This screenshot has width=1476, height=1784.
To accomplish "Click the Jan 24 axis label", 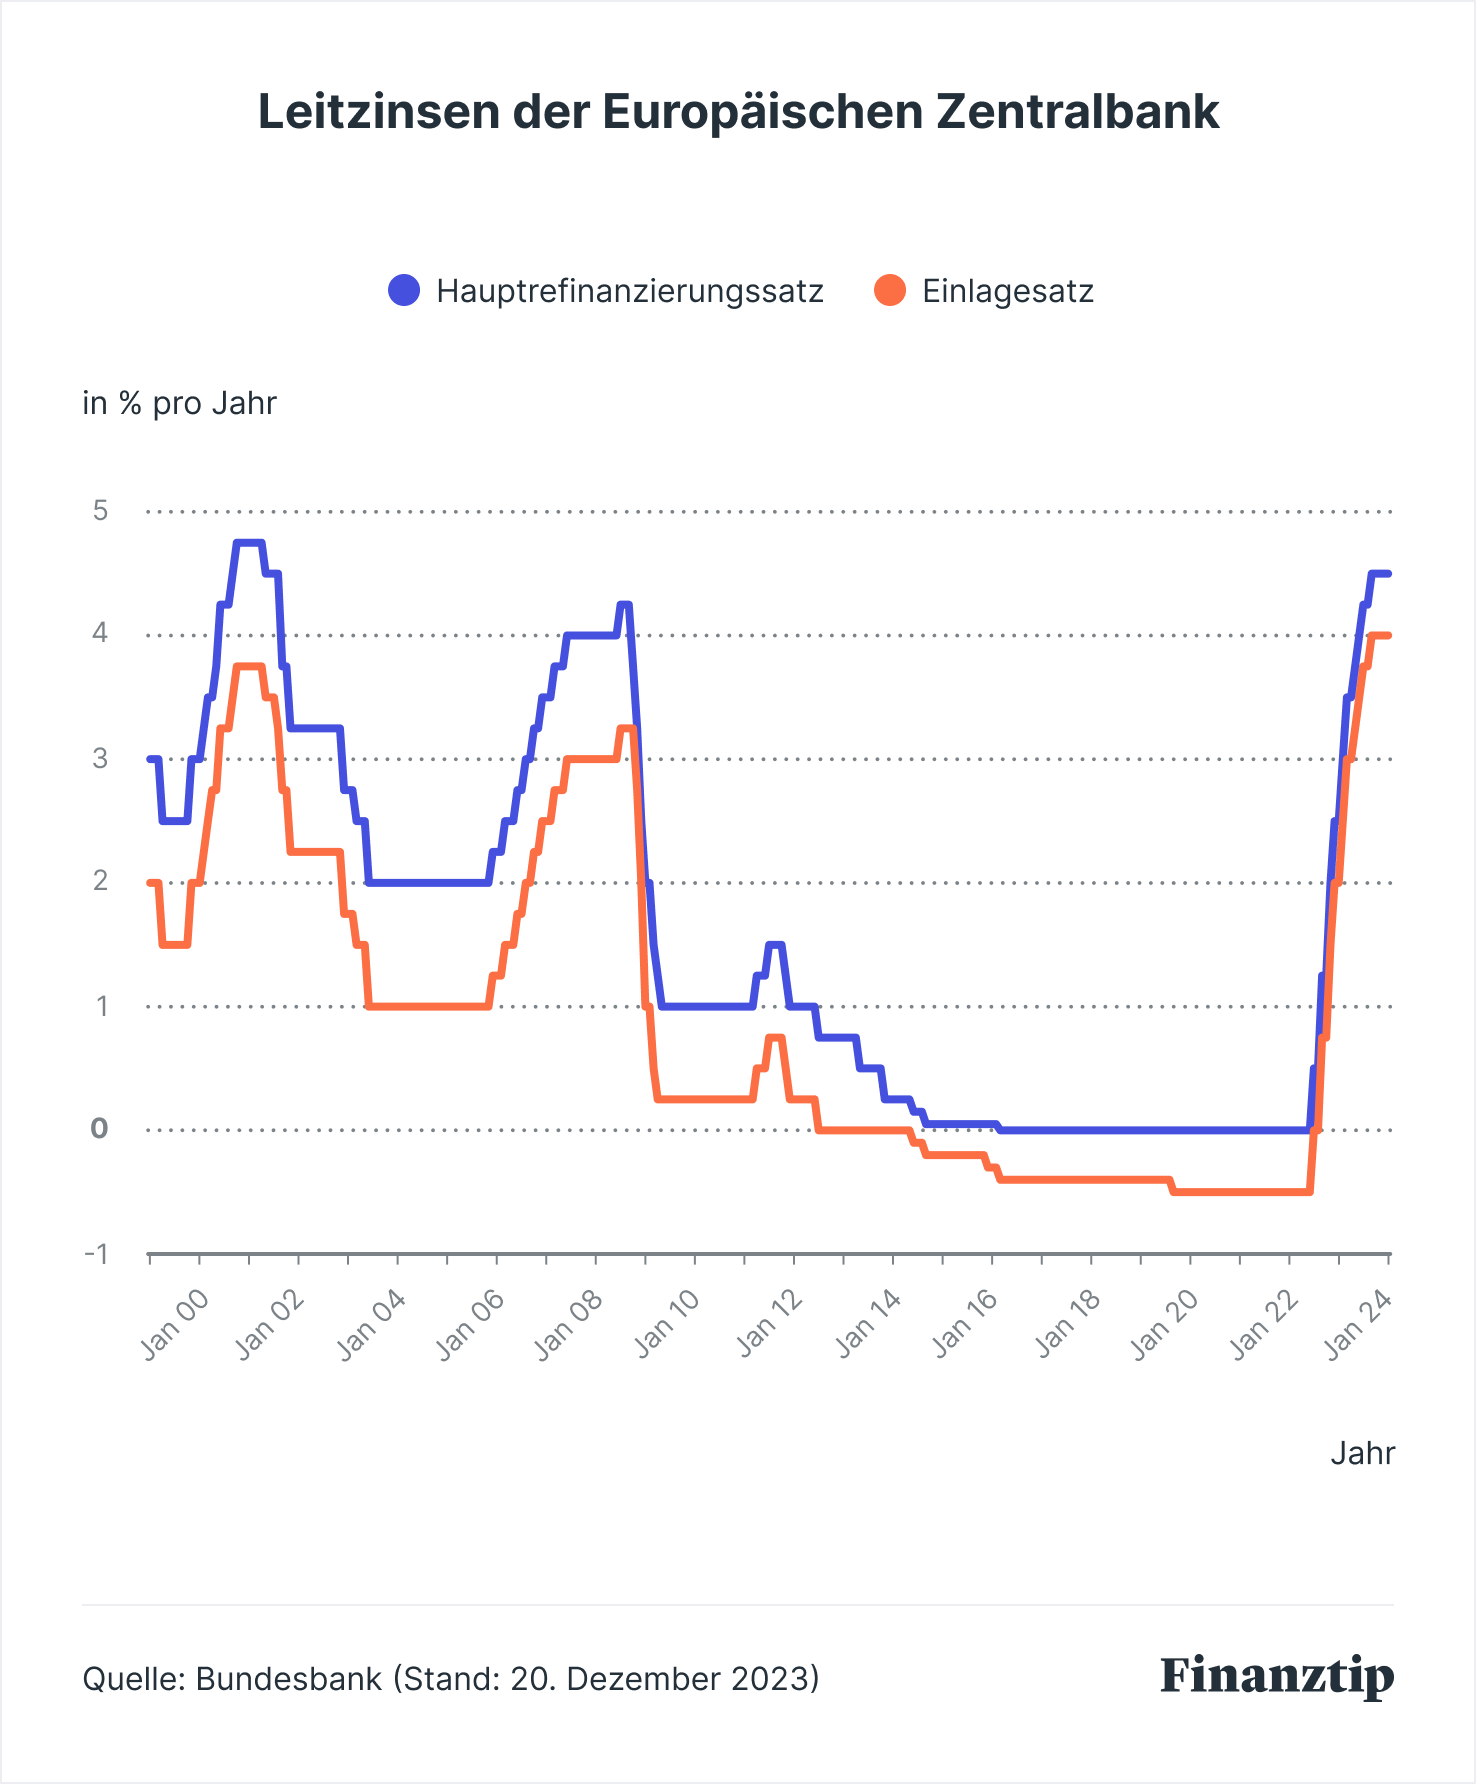I will tap(1360, 1325).
